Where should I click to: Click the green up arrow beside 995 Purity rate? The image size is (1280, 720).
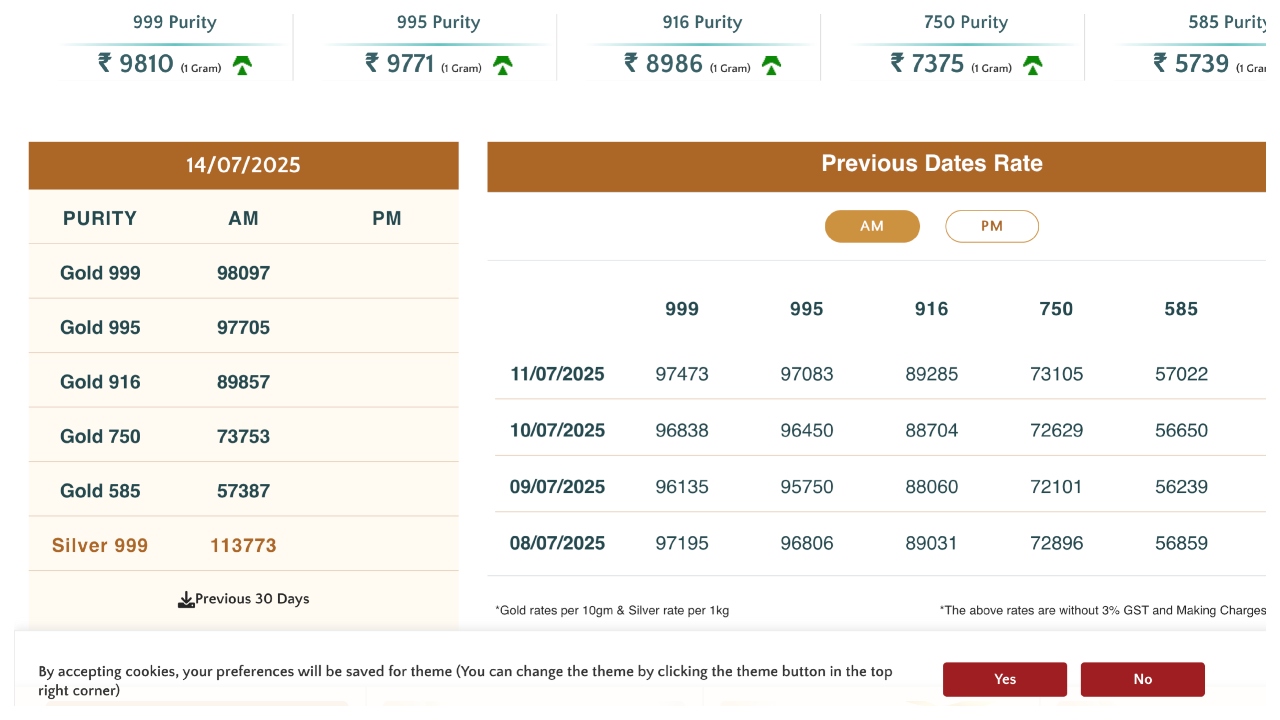coord(503,66)
